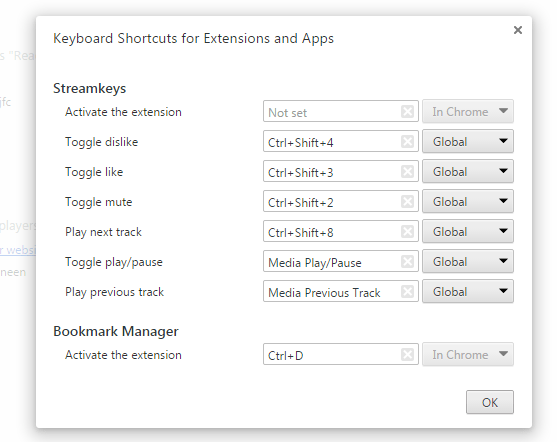557x442 pixels.
Task: Clear the Play next track shortcut
Action: click(x=407, y=231)
